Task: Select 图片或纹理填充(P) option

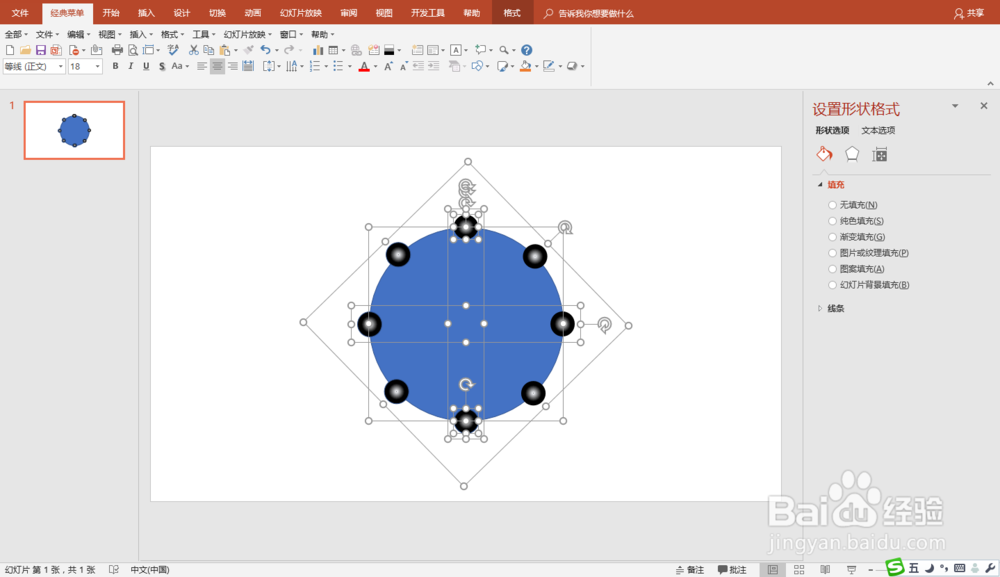Action: [x=868, y=252]
